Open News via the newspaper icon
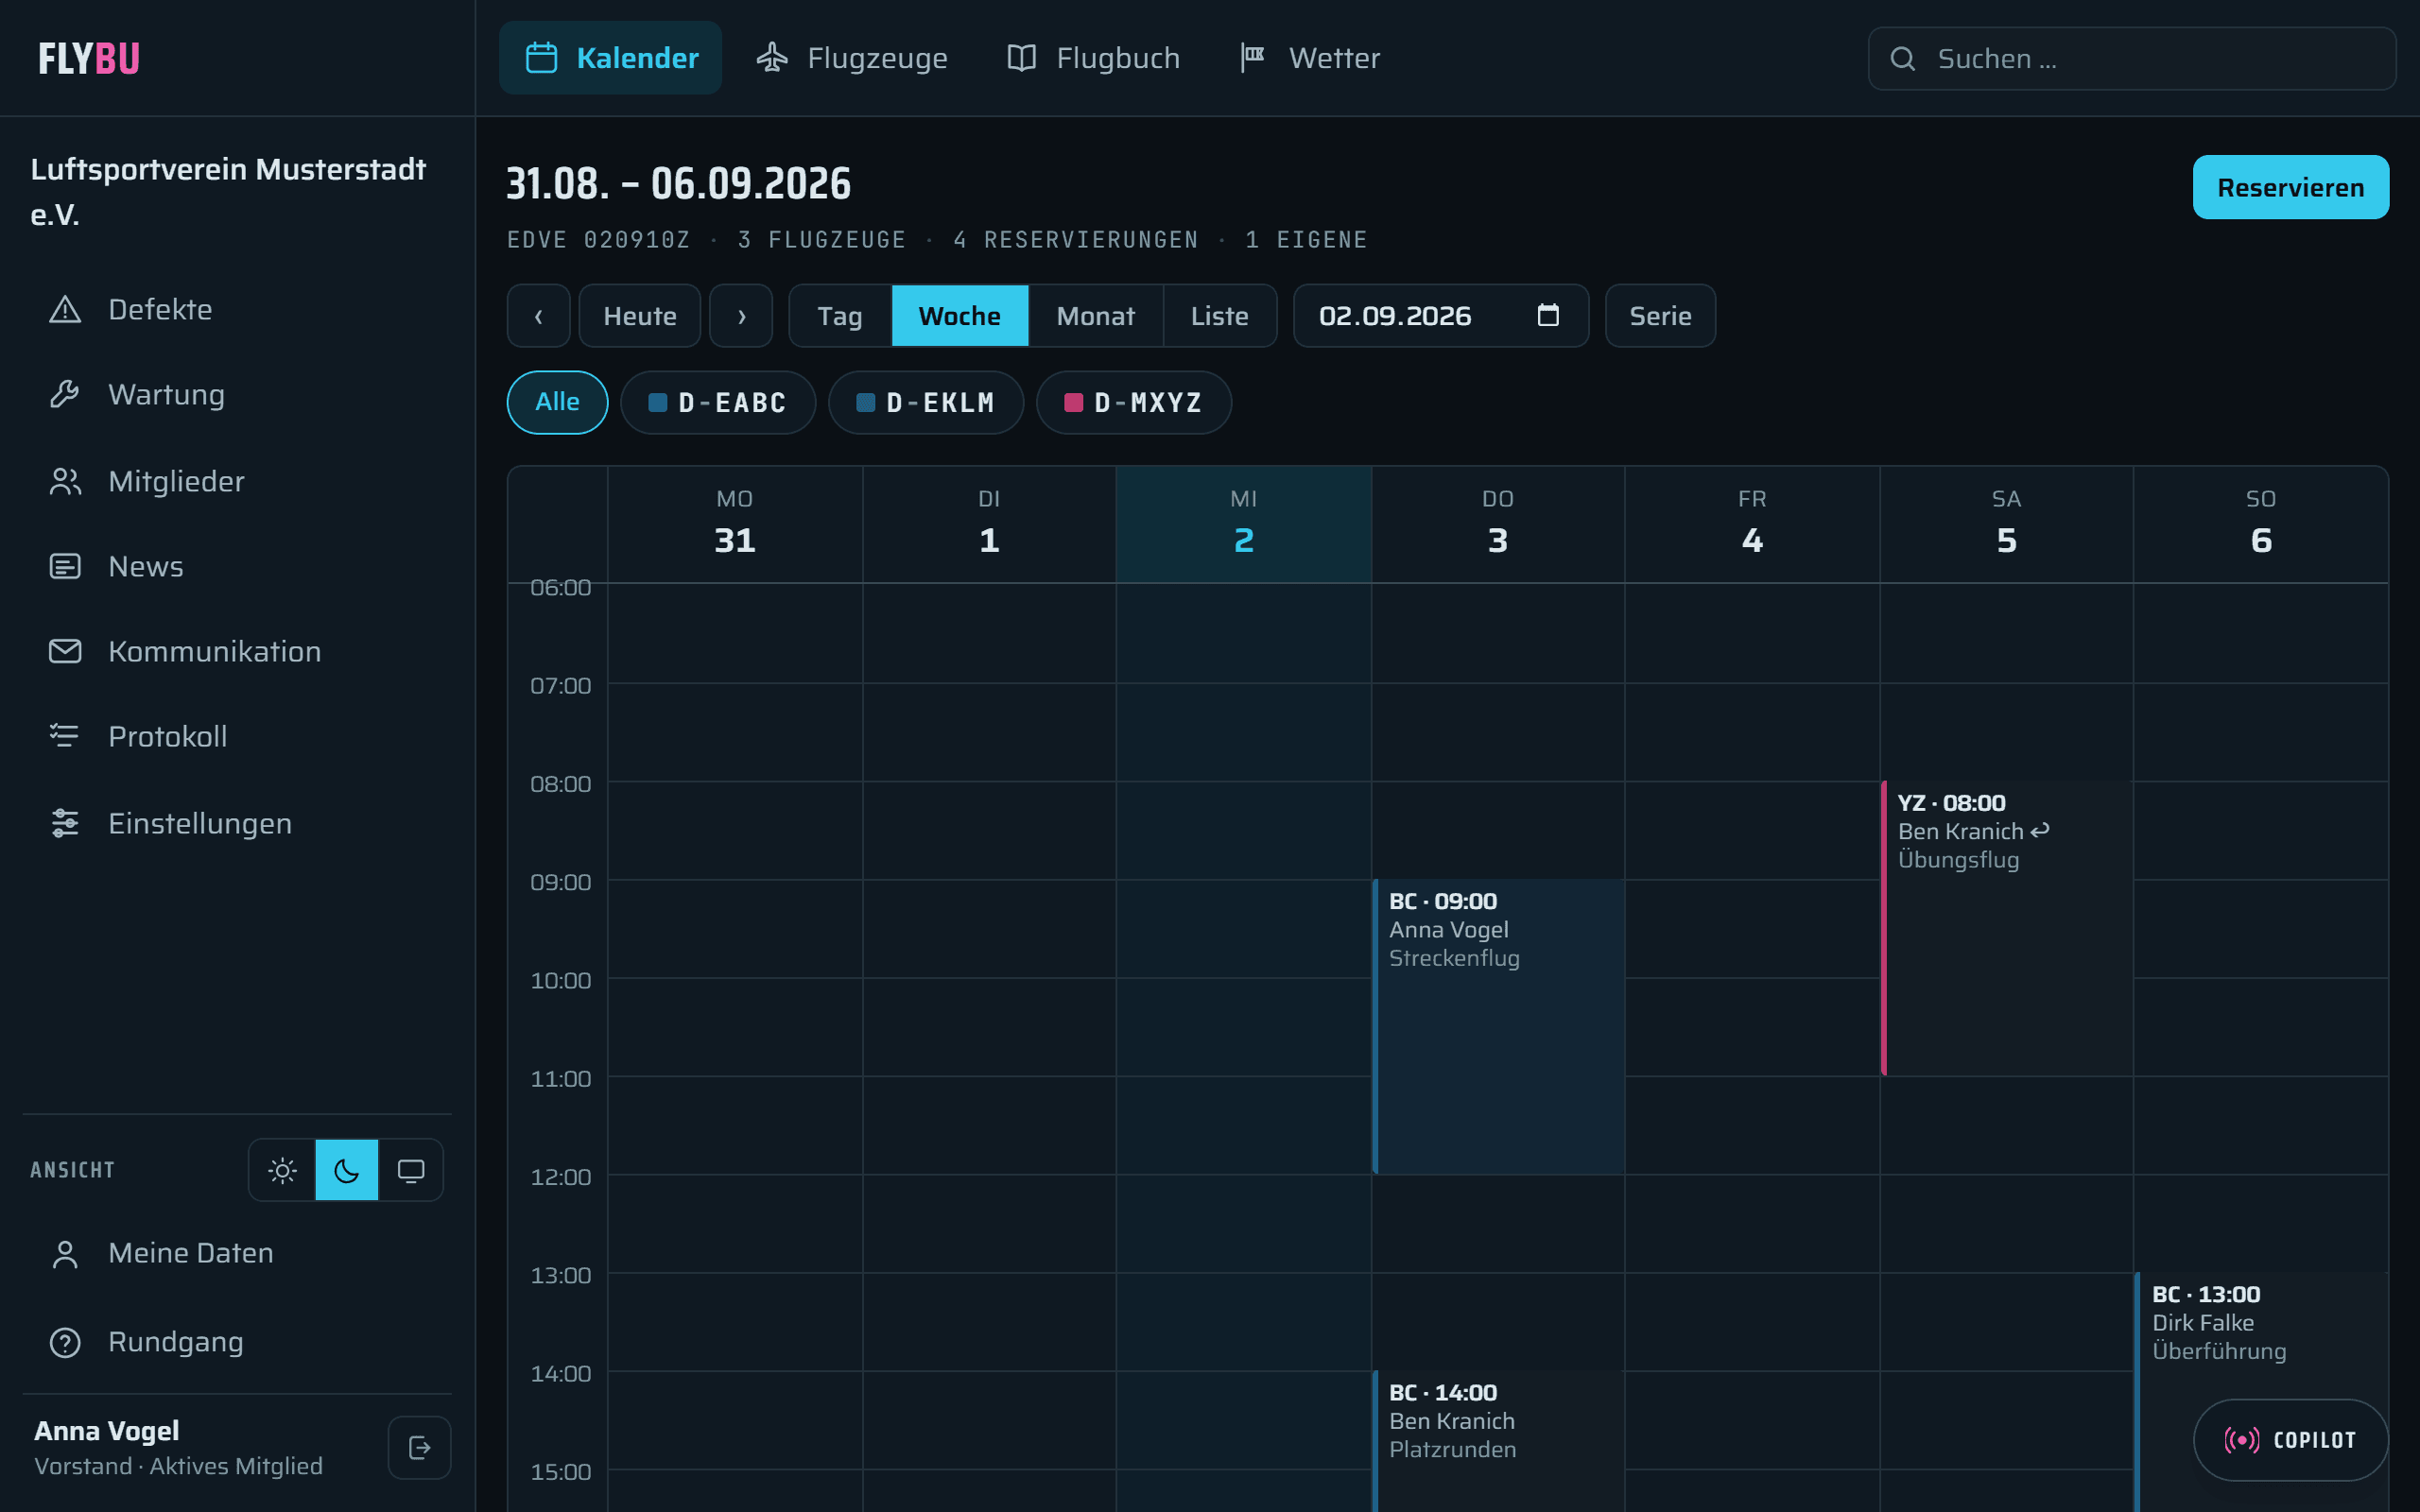Screen dimensions: 2420x1512 point(65,566)
